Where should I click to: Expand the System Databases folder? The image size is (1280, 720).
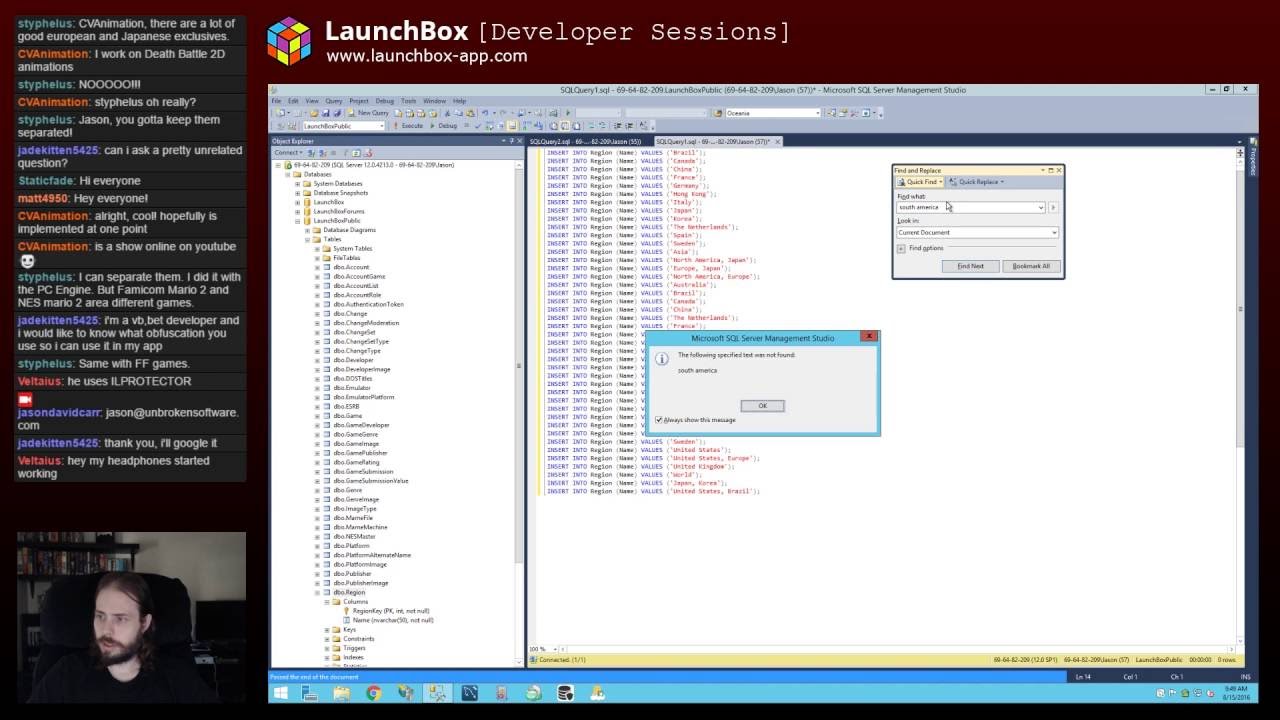(297, 184)
